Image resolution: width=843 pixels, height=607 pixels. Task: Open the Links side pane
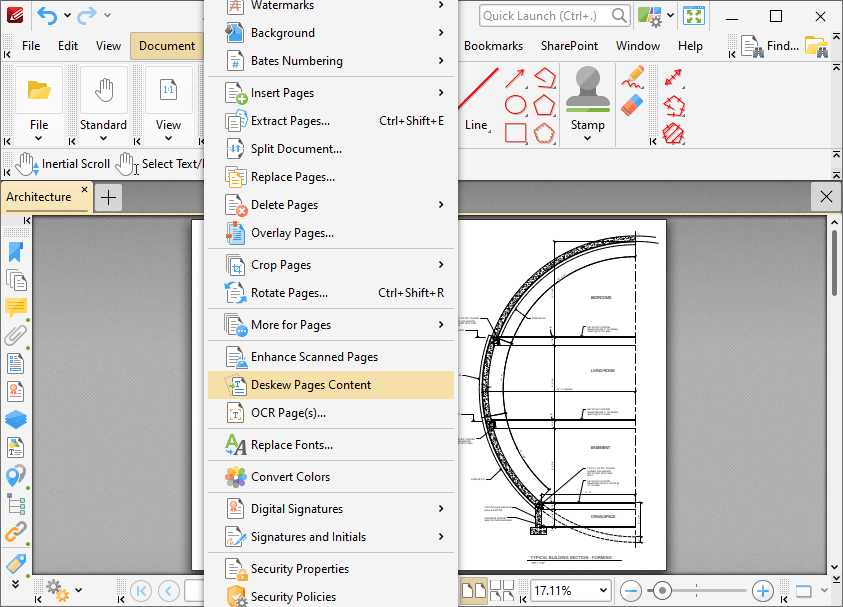point(16,532)
